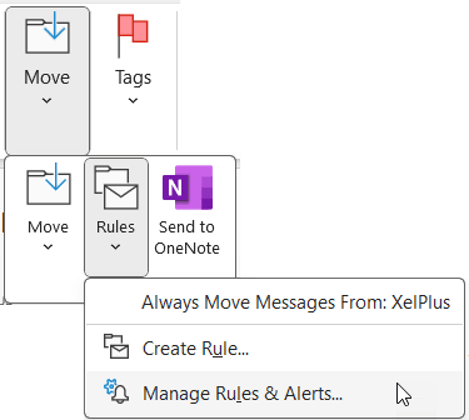
Task: Click the Tags text label
Action: tap(133, 78)
